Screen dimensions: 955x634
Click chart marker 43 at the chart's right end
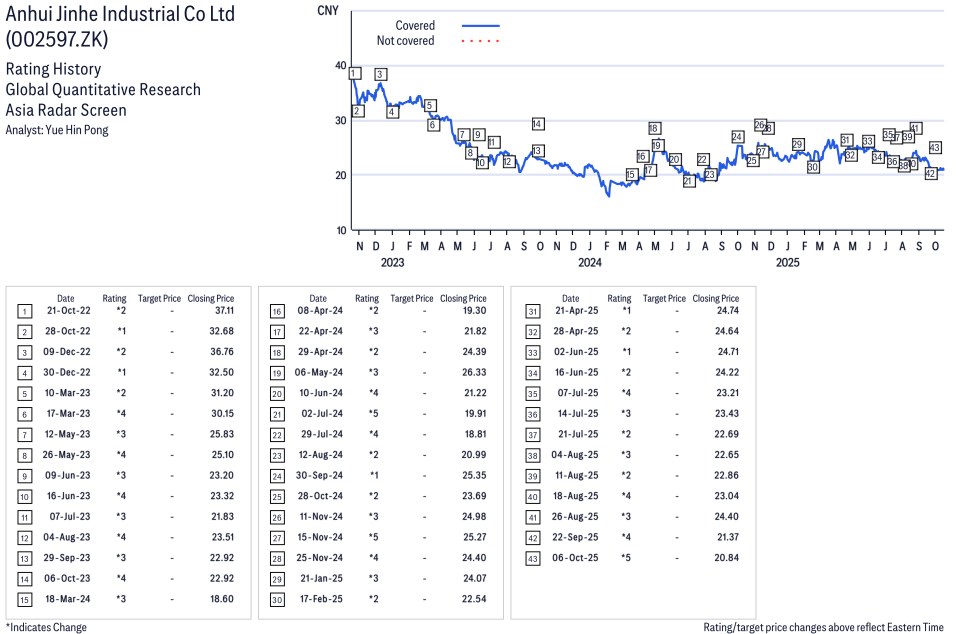[936, 148]
